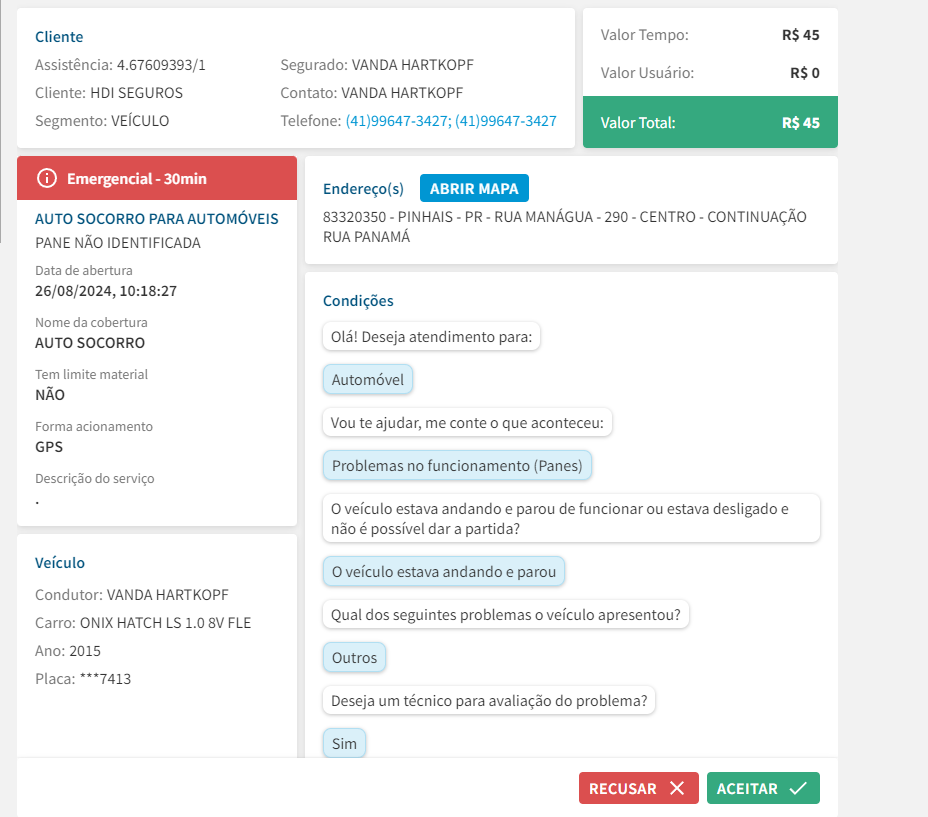Click PANE NÃO IDENTIFICADA text
The image size is (928, 817).
[118, 243]
